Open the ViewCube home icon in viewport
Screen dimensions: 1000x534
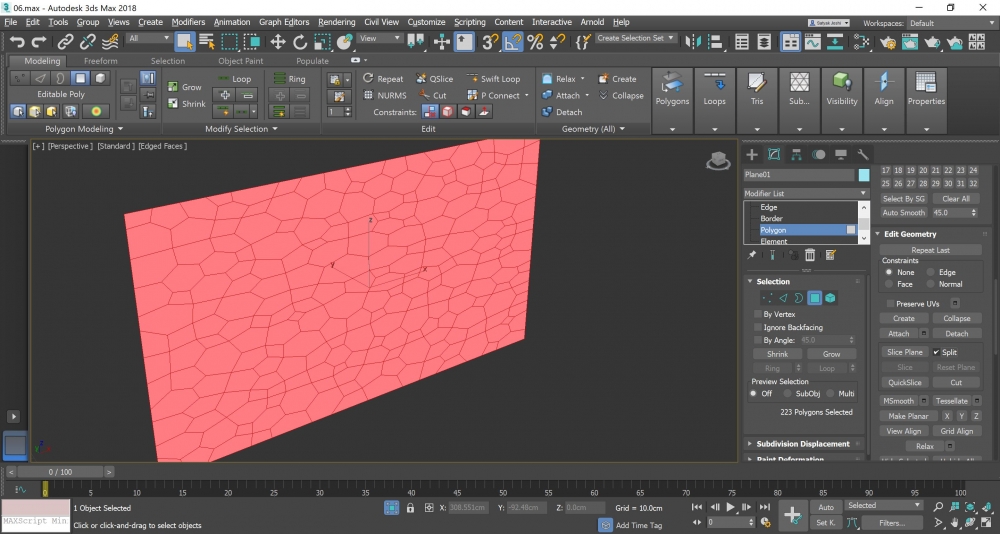point(717,161)
